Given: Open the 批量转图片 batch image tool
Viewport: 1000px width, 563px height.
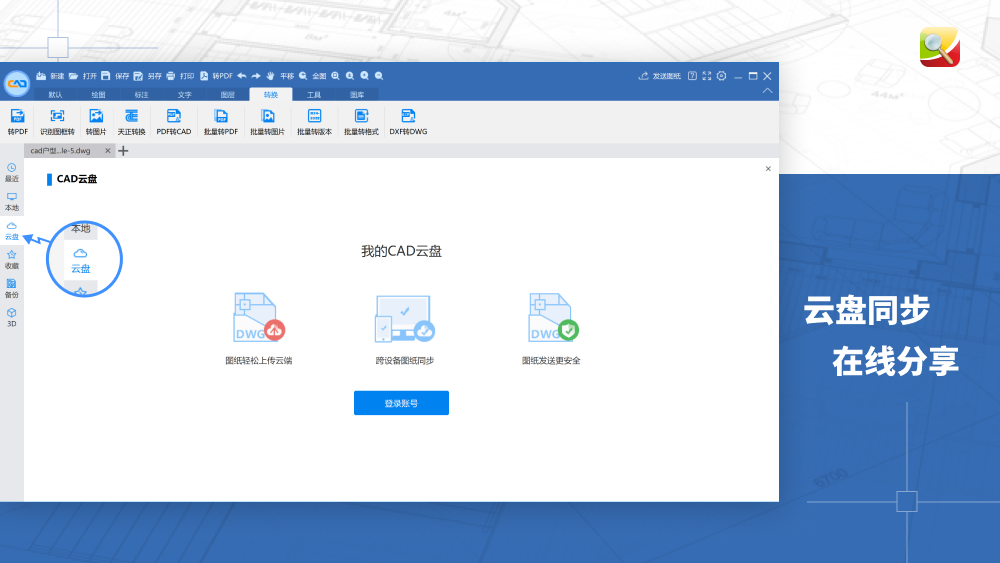Looking at the screenshot, I should pyautogui.click(x=267, y=122).
